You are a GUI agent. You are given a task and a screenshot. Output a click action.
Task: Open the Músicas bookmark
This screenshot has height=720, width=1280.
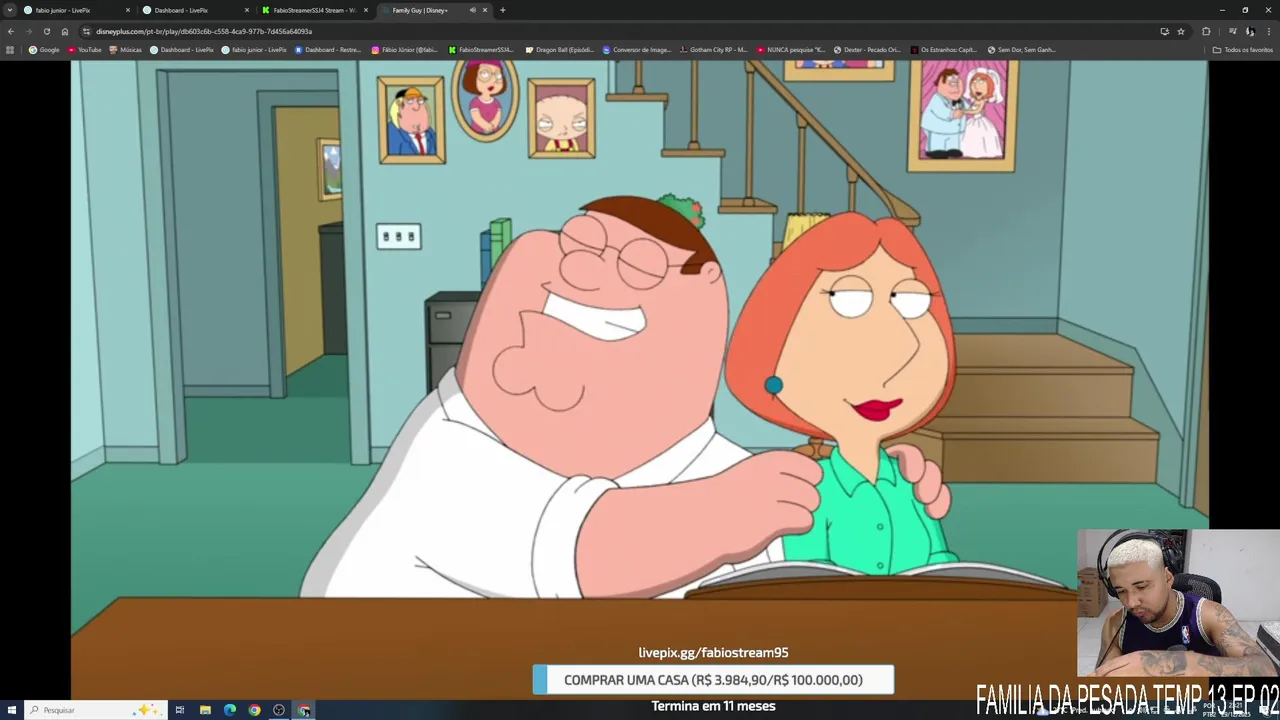(125, 49)
